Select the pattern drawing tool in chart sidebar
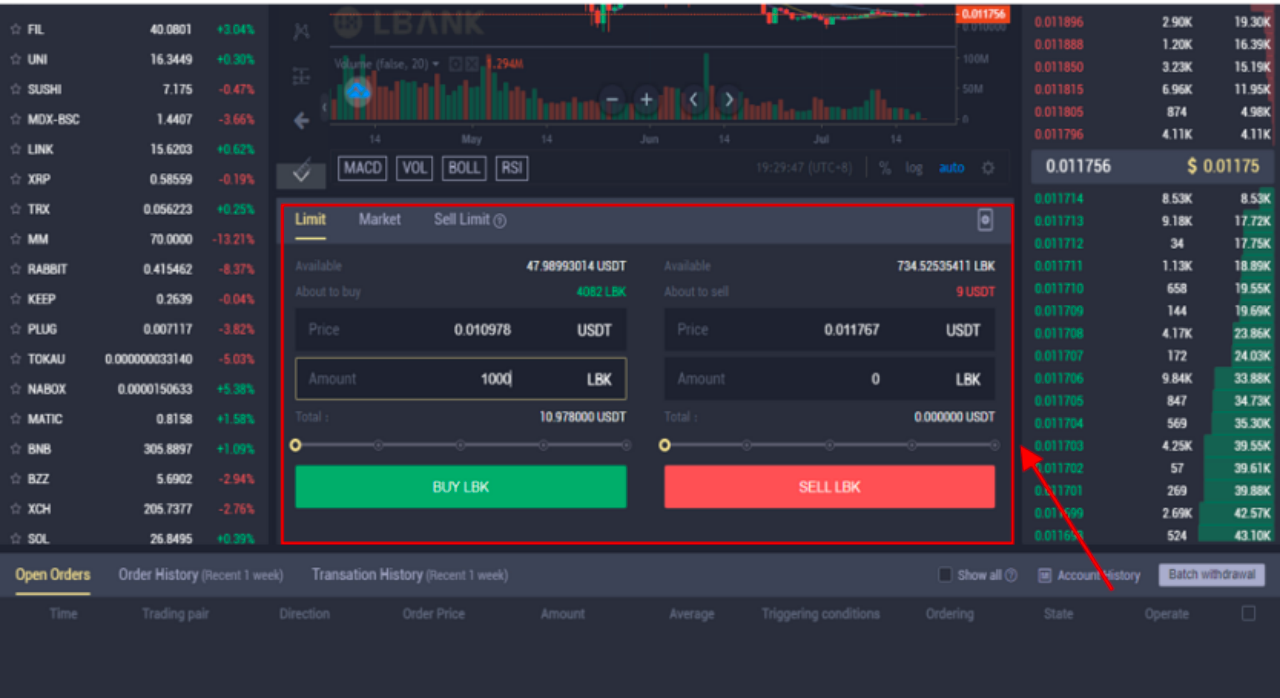The height and width of the screenshot is (698, 1280). pyautogui.click(x=301, y=30)
